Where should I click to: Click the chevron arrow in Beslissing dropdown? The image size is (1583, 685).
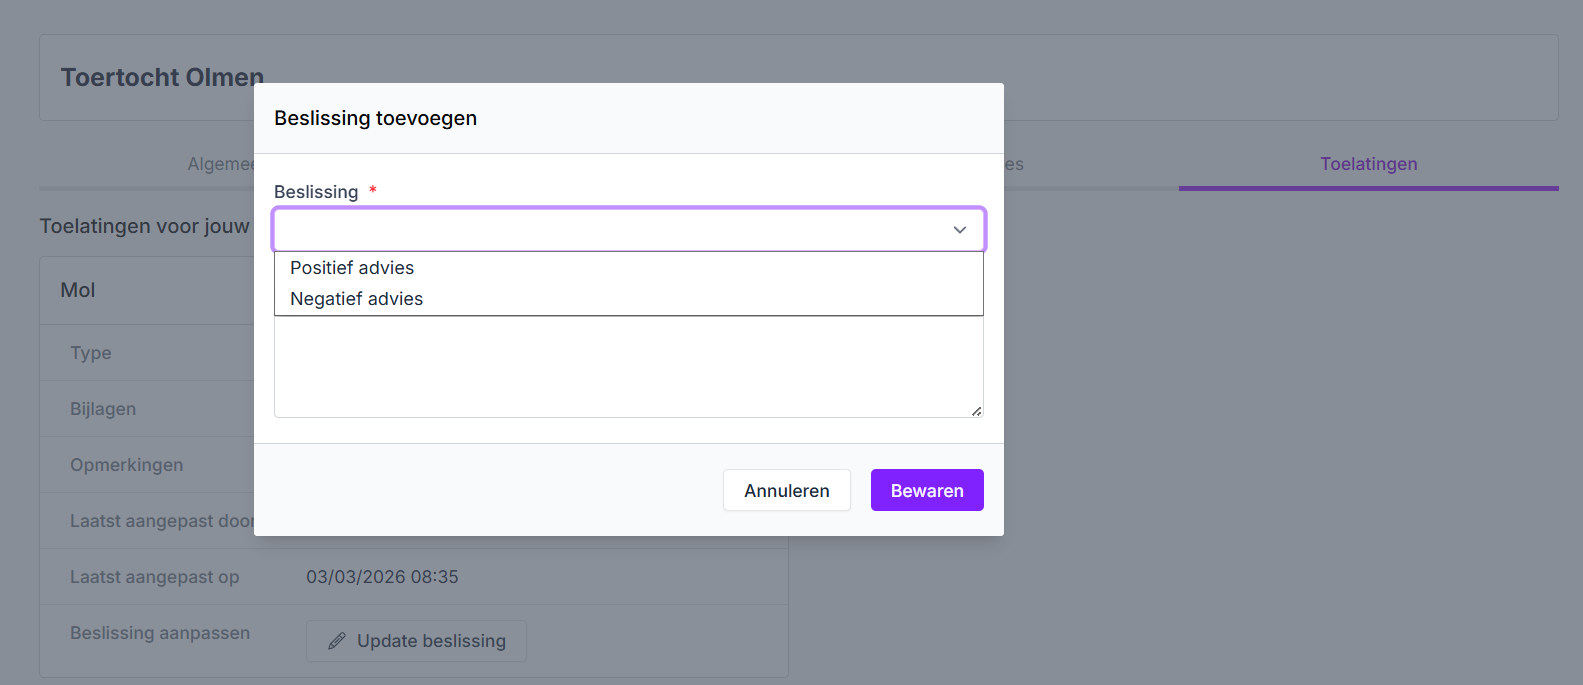click(x=959, y=230)
